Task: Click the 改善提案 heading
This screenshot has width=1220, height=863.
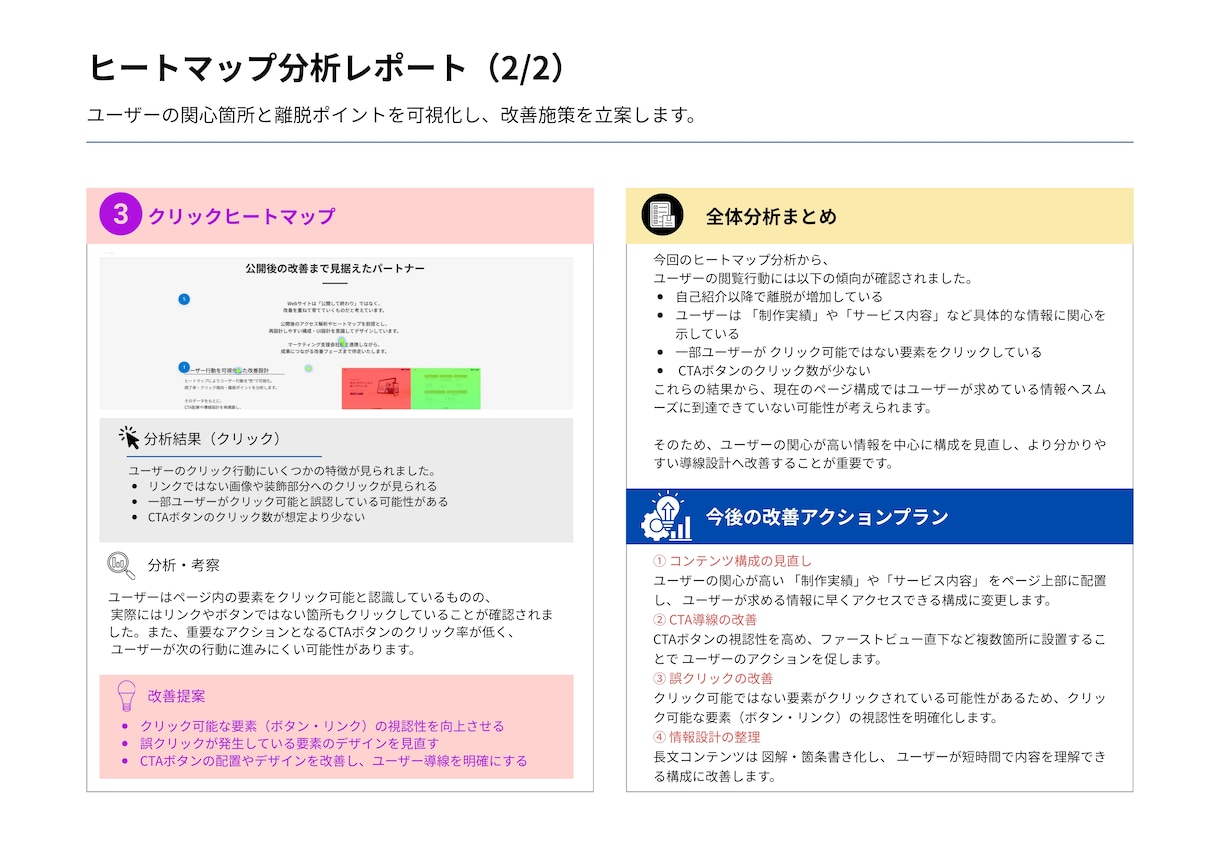Action: point(176,696)
